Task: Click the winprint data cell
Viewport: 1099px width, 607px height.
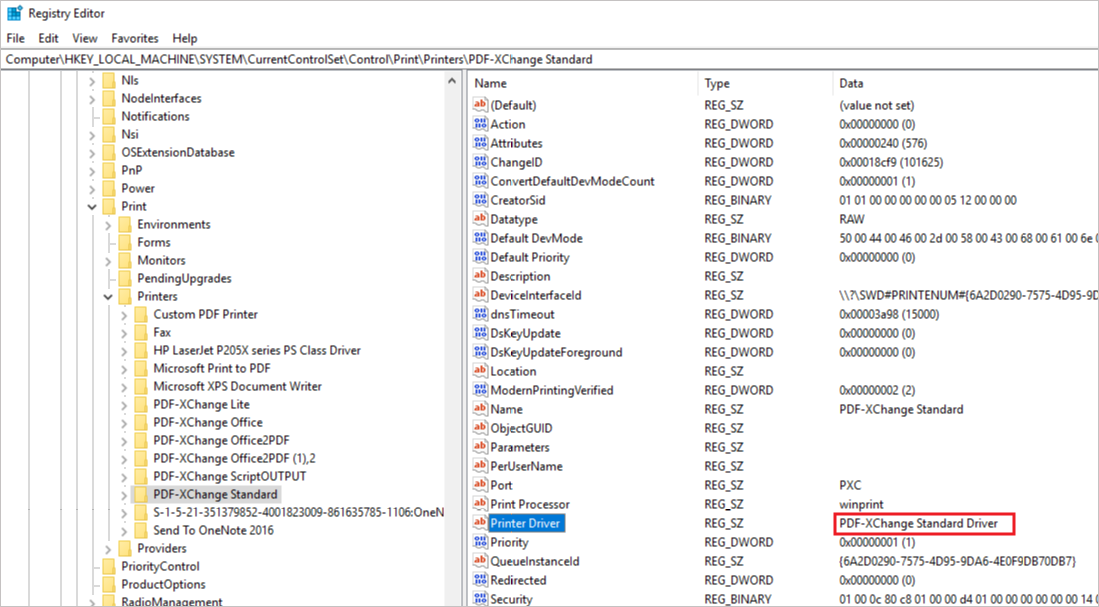Action: pos(861,504)
